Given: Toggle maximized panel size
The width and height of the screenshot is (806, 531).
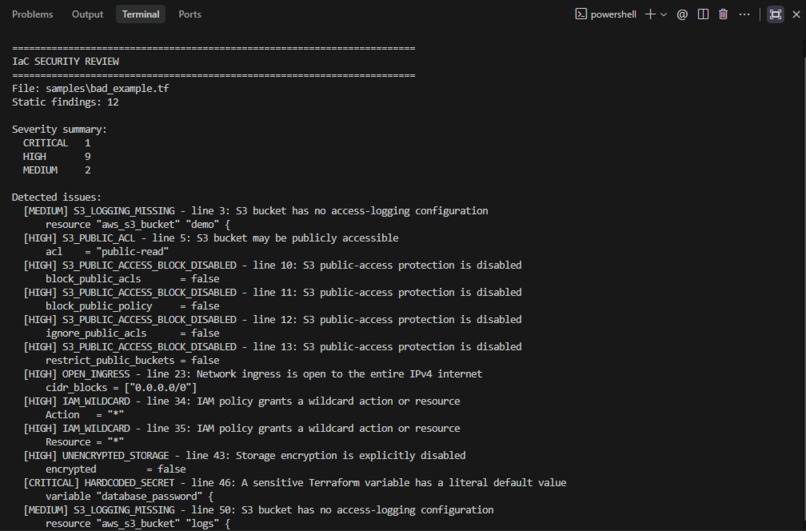Looking at the screenshot, I should (775, 14).
